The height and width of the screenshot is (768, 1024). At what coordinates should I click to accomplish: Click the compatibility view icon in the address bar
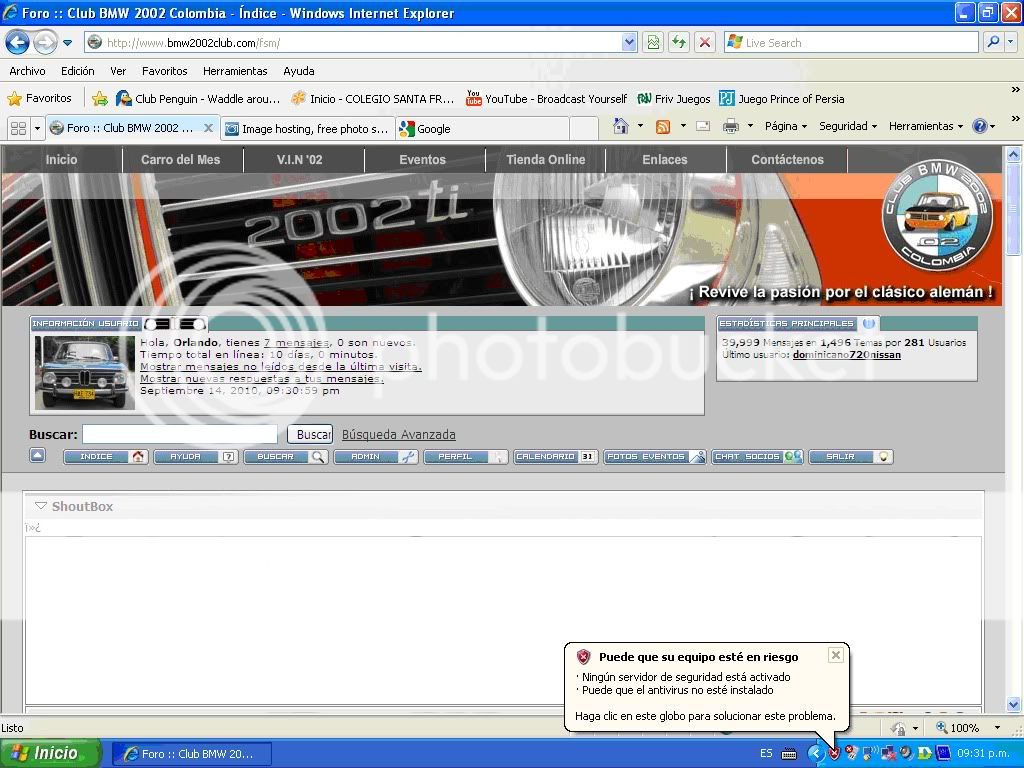tap(653, 43)
